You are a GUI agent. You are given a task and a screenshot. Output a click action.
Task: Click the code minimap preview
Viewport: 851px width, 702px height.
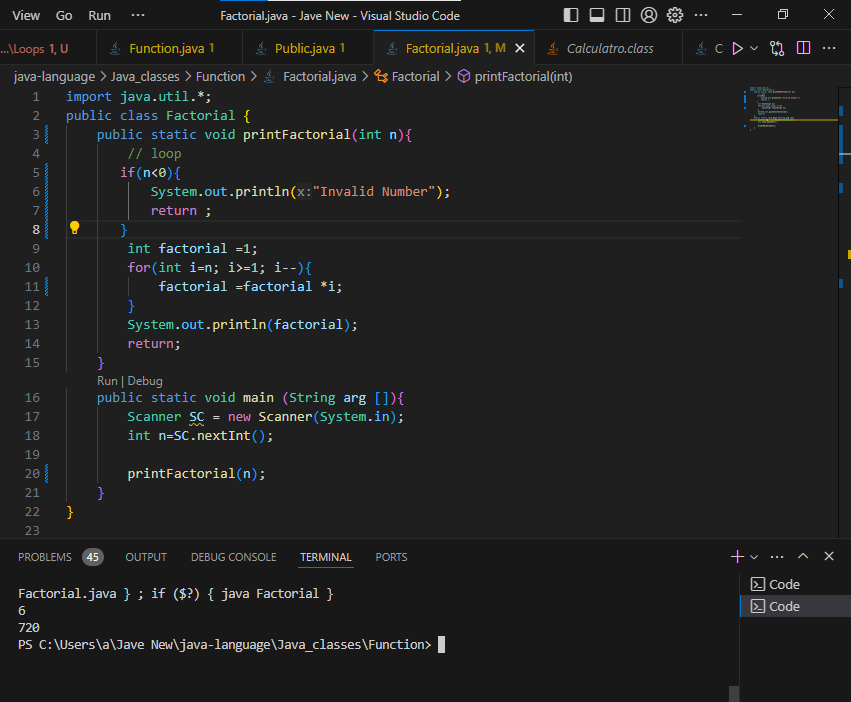(790, 109)
